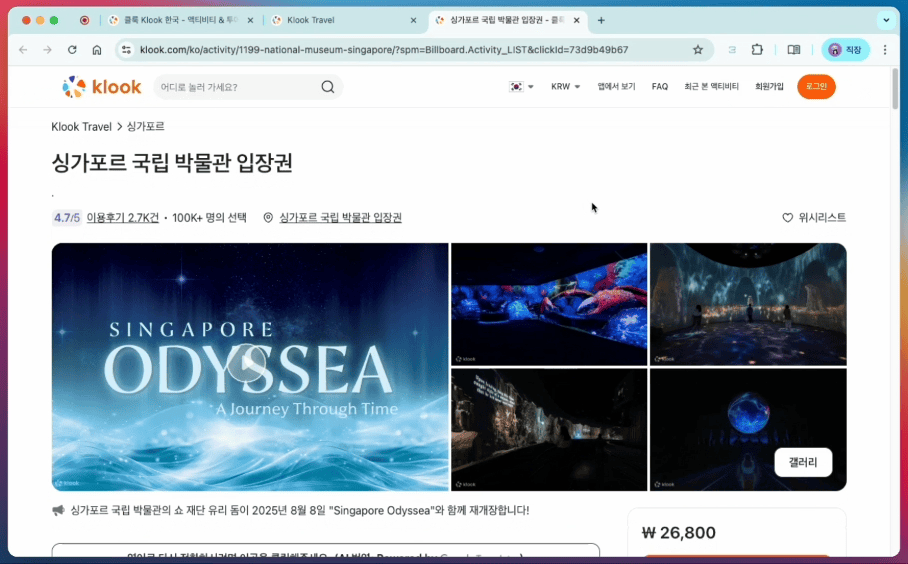This screenshot has width=908, height=564.
Task: View the red crab projection thumbnail
Action: pyautogui.click(x=549, y=305)
